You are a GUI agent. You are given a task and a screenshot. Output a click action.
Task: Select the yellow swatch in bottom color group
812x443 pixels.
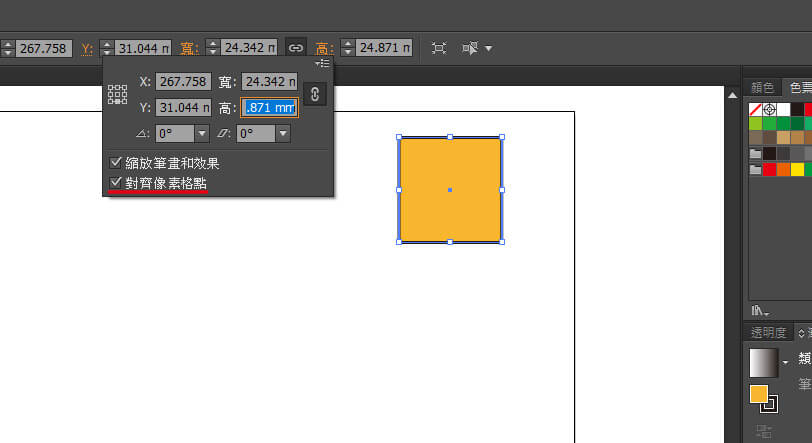tap(798, 169)
